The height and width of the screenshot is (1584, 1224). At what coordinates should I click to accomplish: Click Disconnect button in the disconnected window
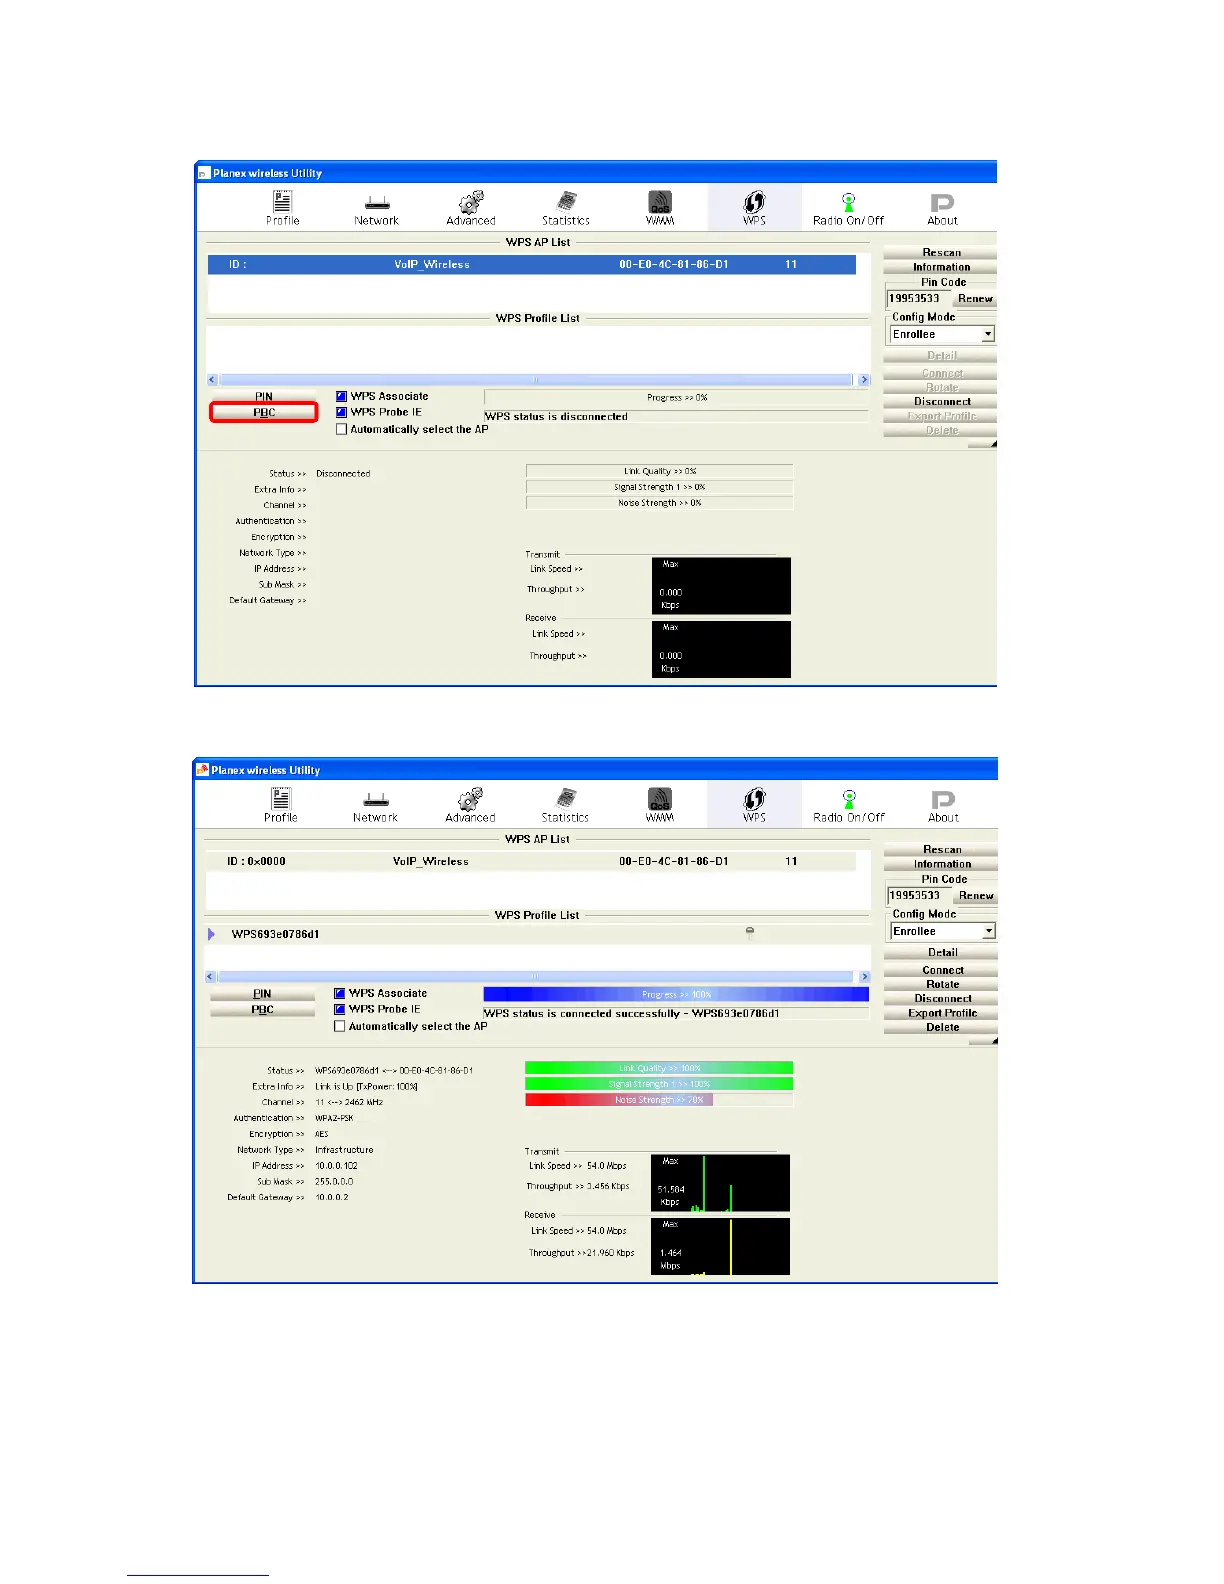point(941,401)
